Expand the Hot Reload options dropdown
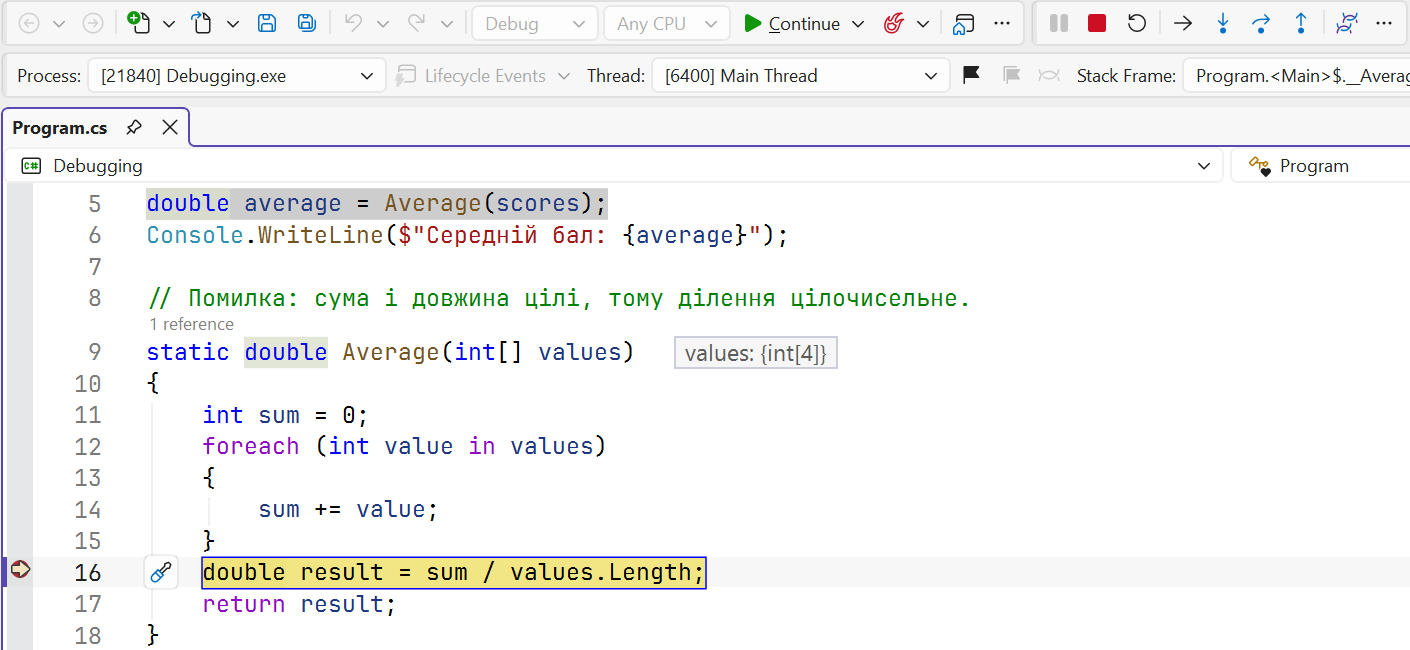 pyautogui.click(x=922, y=23)
